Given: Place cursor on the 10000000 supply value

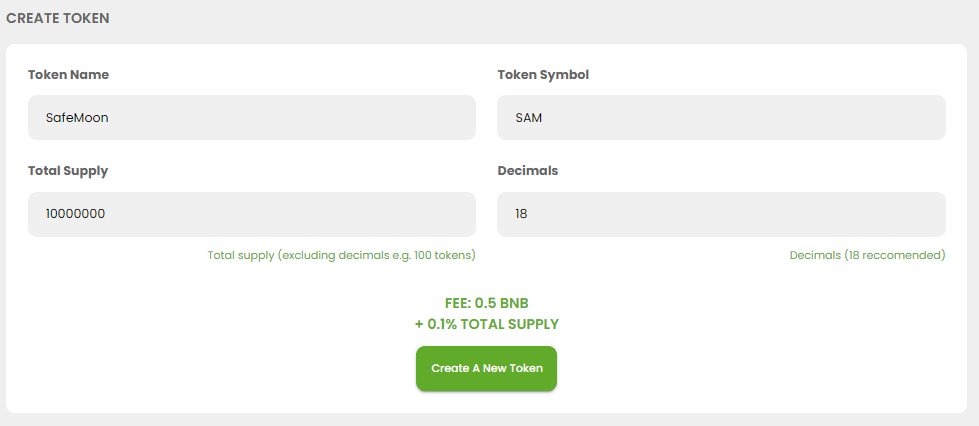Looking at the screenshot, I should (x=76, y=214).
